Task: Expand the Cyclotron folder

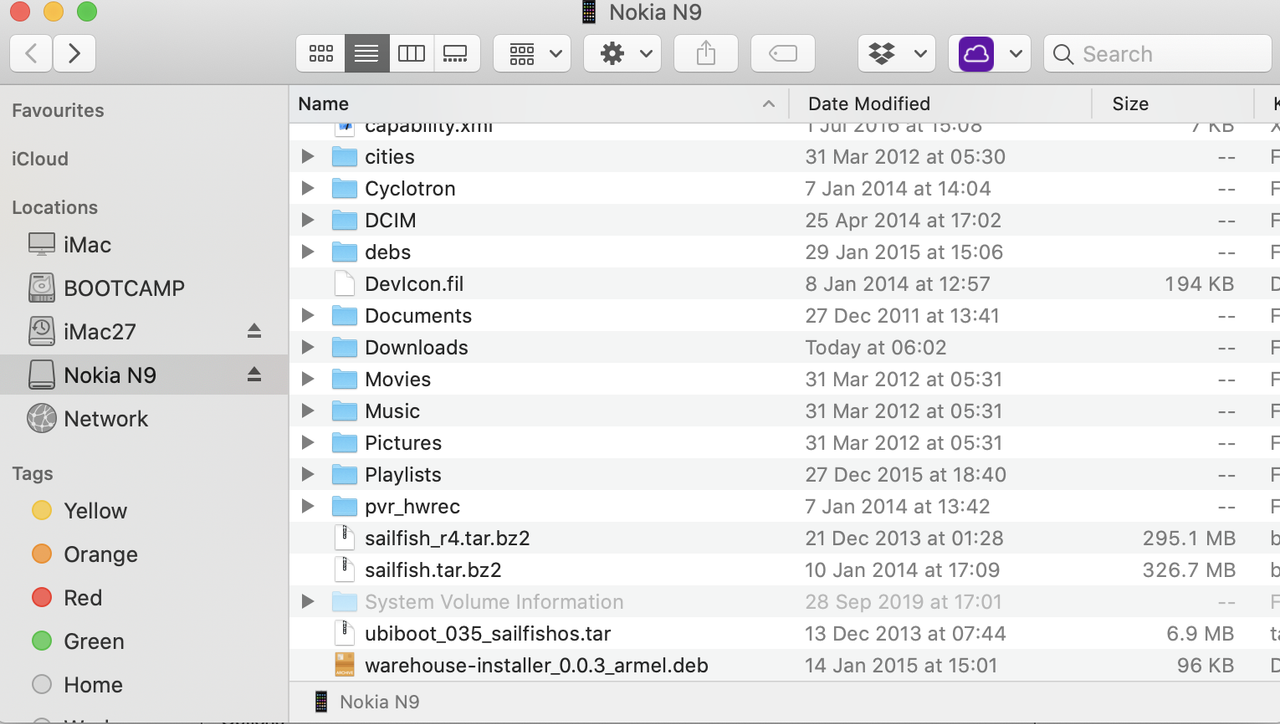Action: (308, 189)
